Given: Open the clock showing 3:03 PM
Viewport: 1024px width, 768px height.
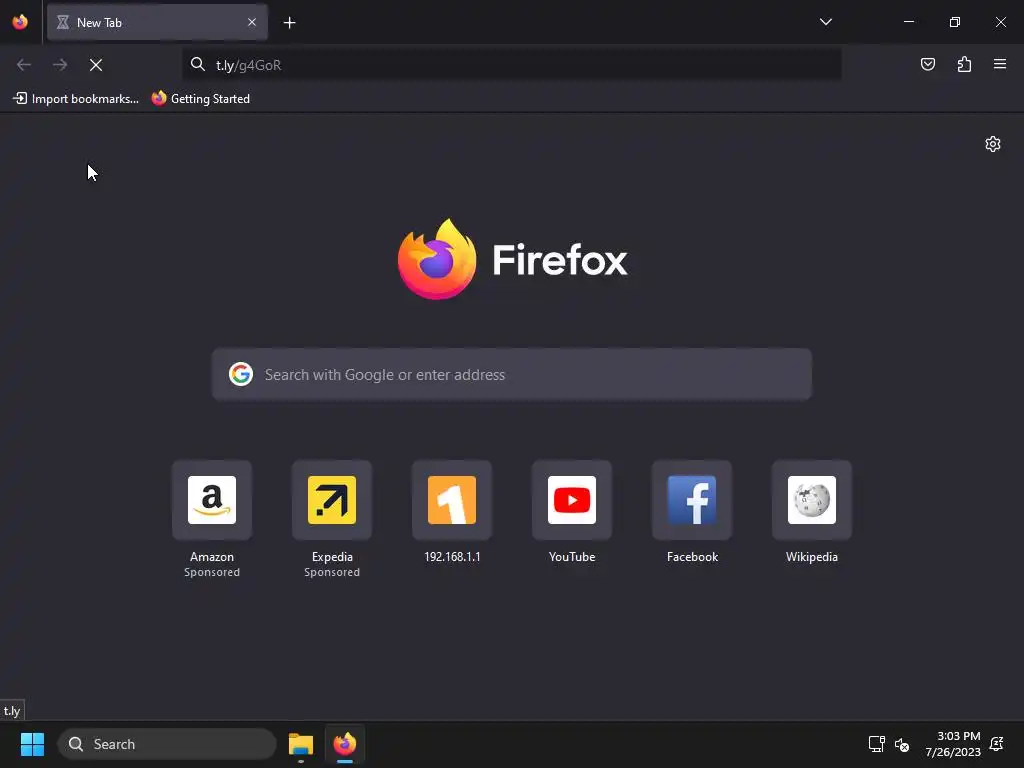Looking at the screenshot, I should coord(952,744).
